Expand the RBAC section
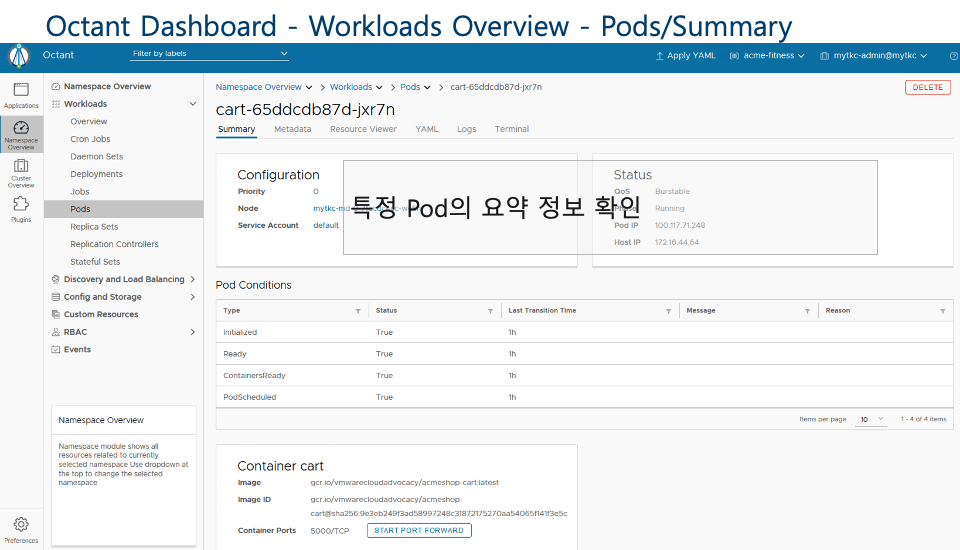This screenshot has height=550, width=960. [x=193, y=332]
